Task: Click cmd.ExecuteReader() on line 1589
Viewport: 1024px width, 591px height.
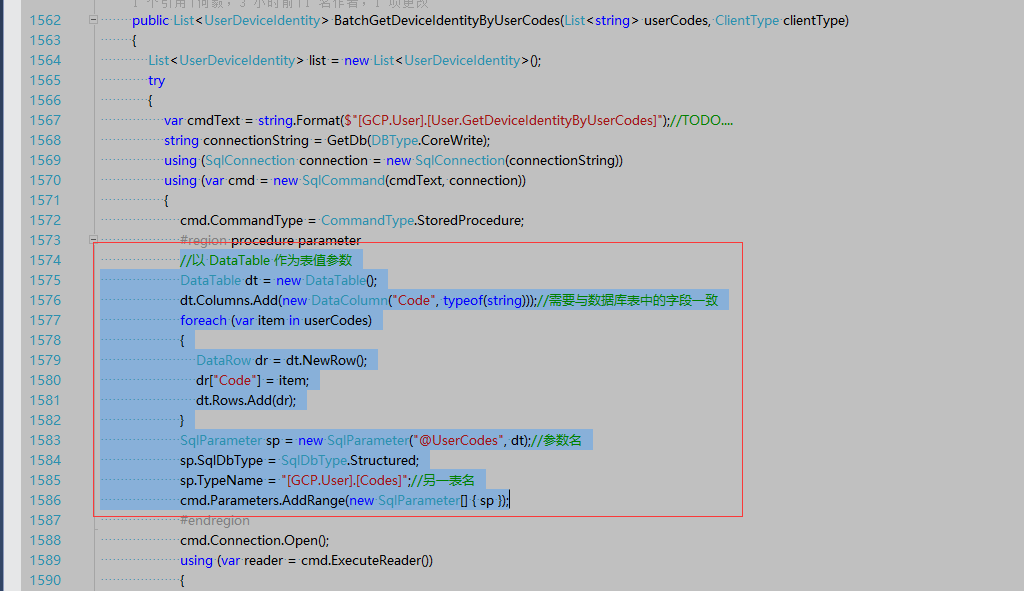Action: coord(367,560)
